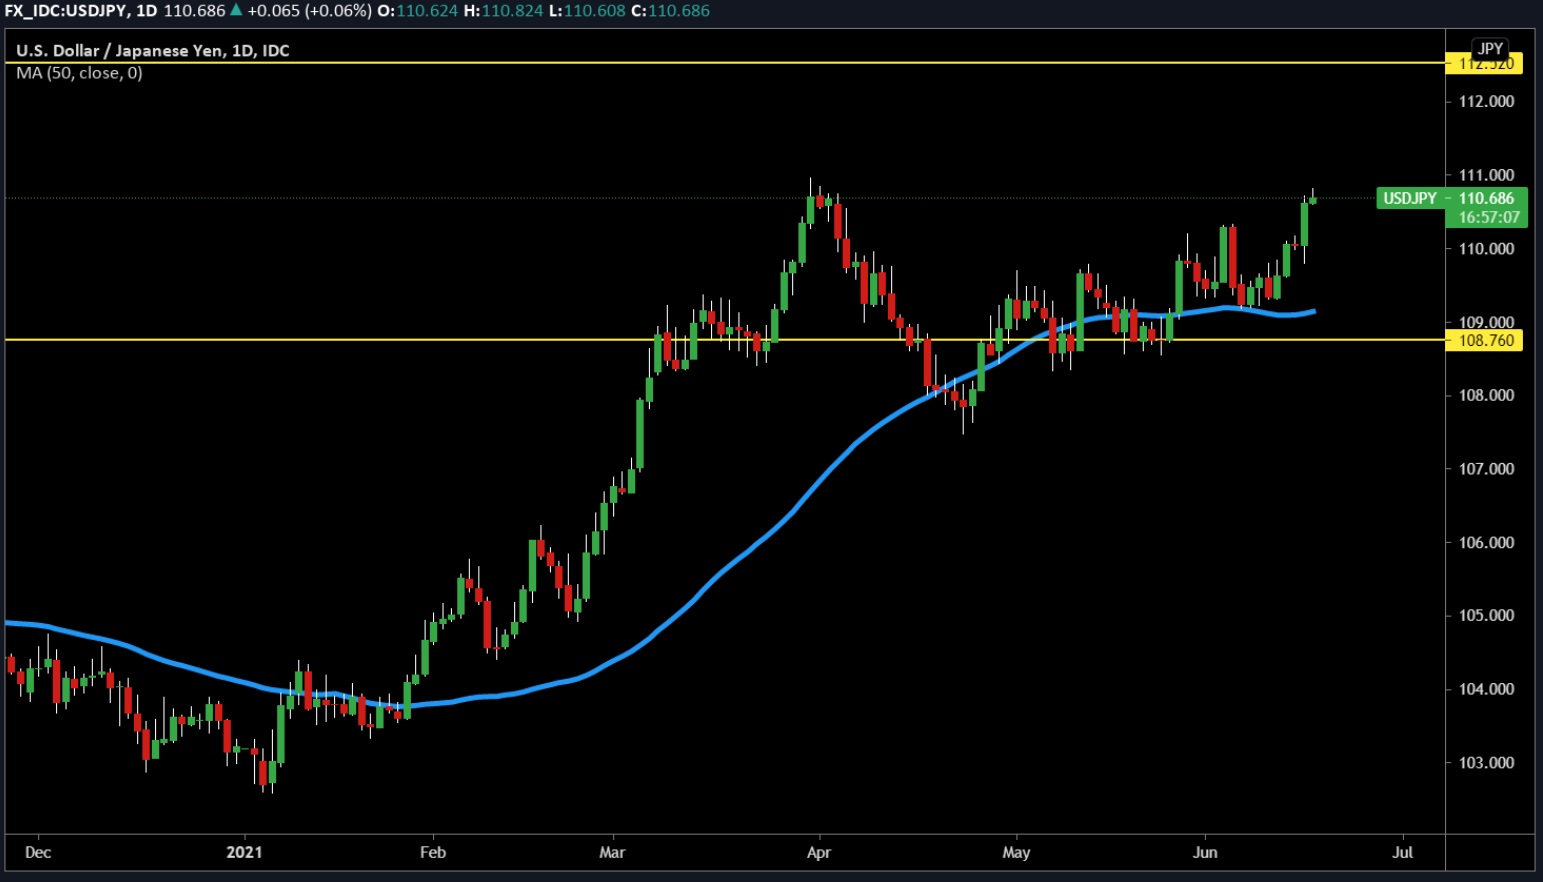Click the 108.000 price axis label
The width and height of the screenshot is (1543, 882).
pyautogui.click(x=1486, y=395)
